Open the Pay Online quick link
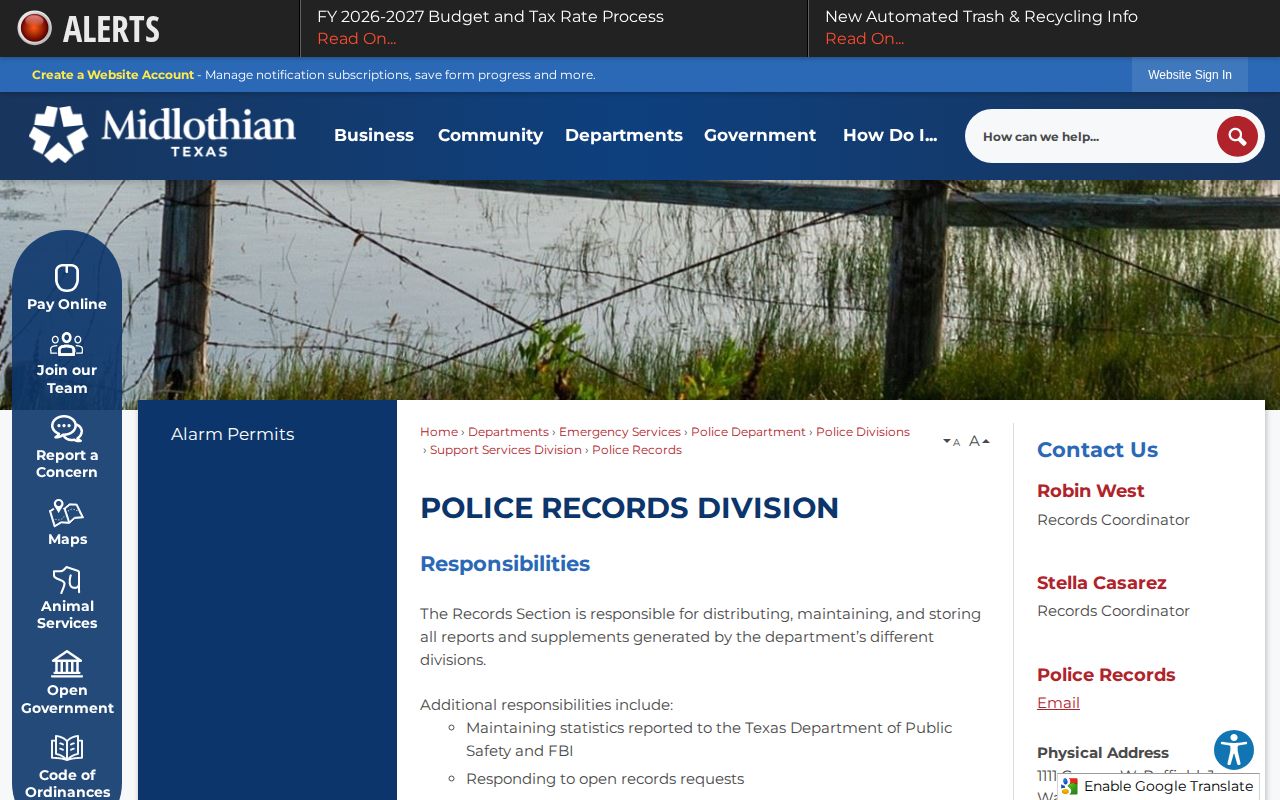The height and width of the screenshot is (800, 1280). 67,288
